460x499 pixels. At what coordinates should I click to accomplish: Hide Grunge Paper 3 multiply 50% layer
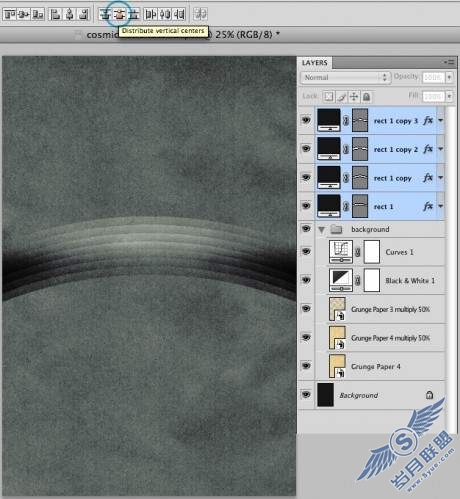click(306, 309)
